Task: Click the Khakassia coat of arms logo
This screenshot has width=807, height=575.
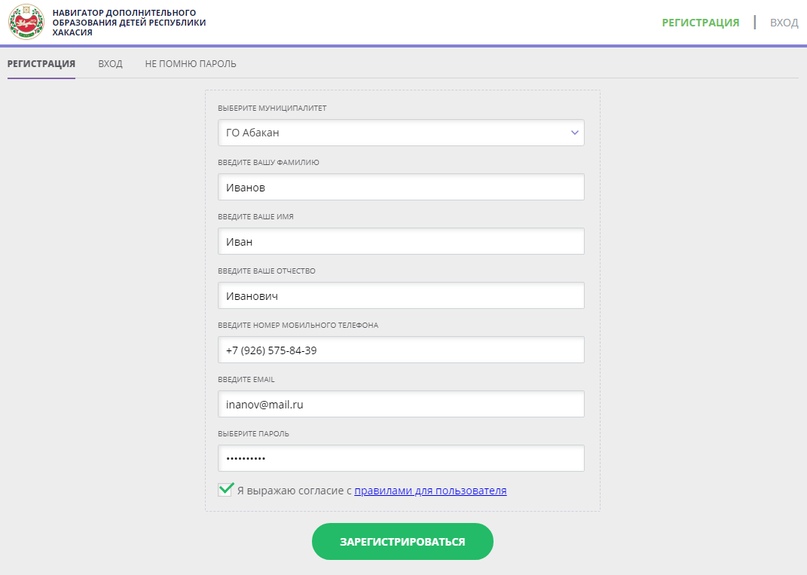Action: point(26,22)
